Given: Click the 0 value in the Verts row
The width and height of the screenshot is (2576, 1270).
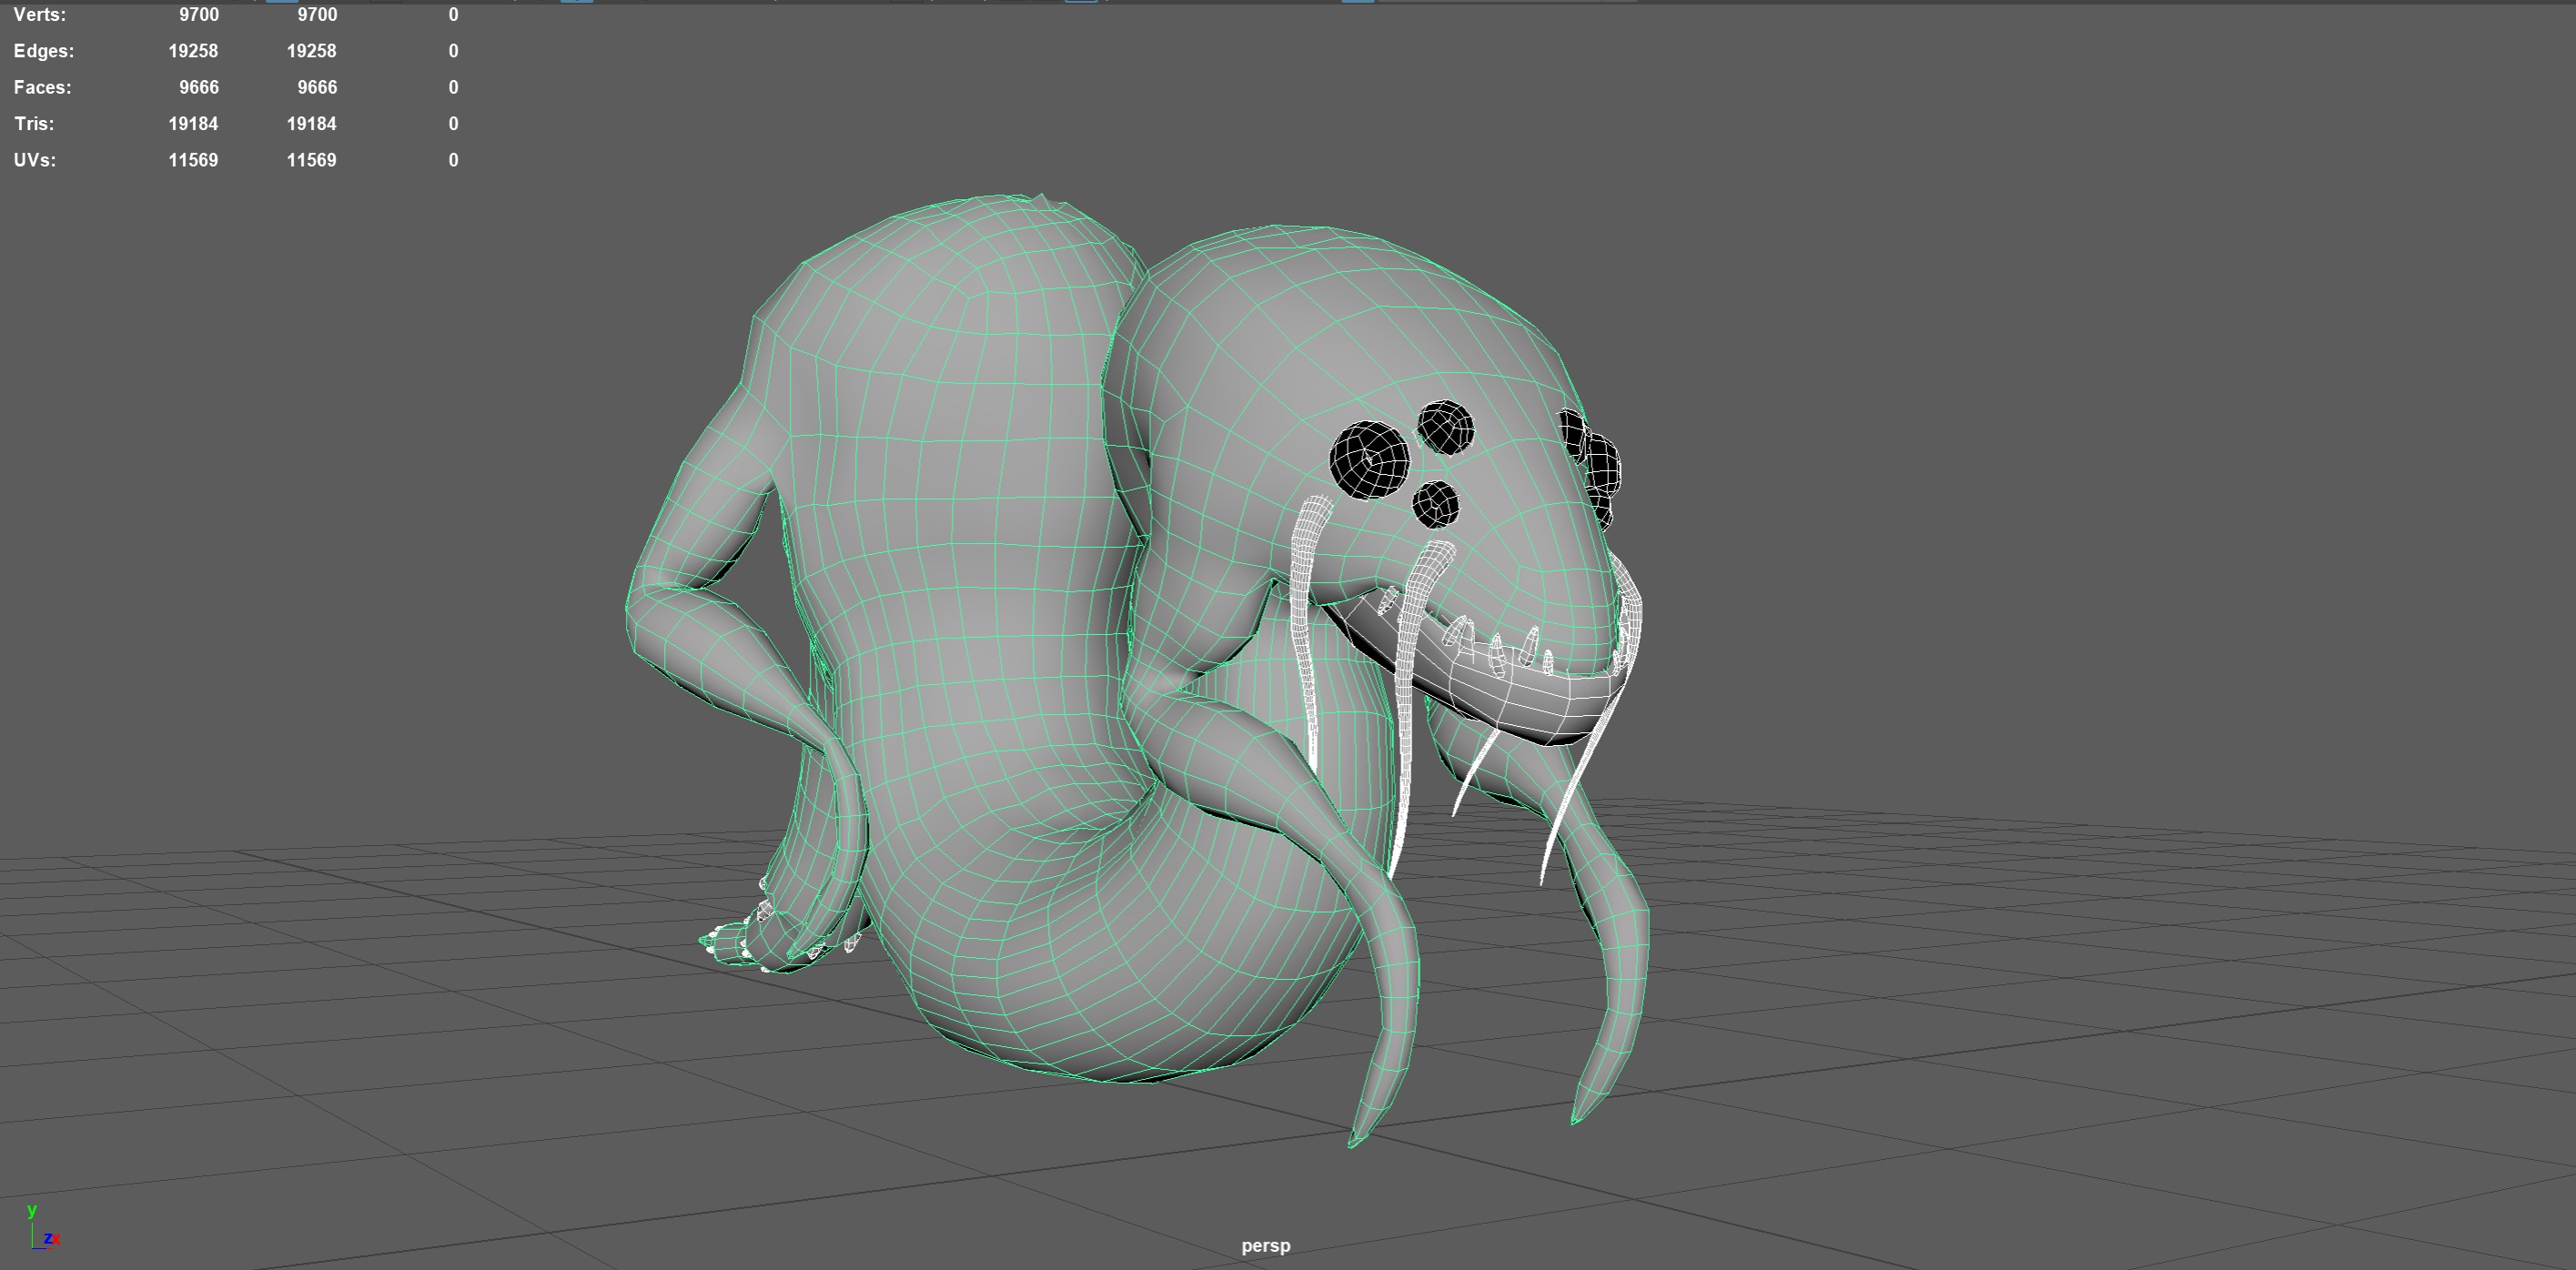Looking at the screenshot, I should (x=453, y=15).
